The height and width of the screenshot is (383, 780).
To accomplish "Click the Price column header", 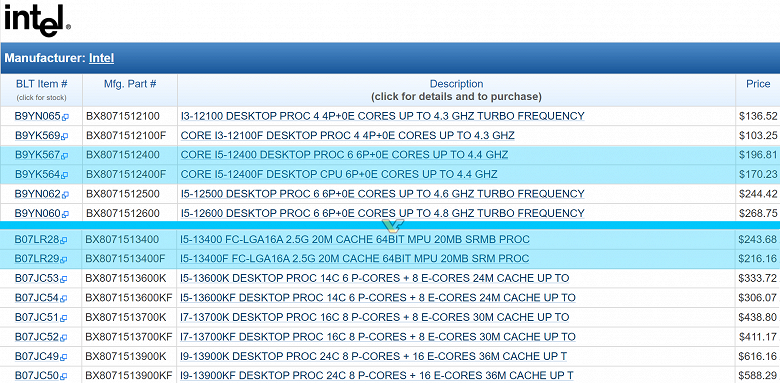I will (x=758, y=84).
